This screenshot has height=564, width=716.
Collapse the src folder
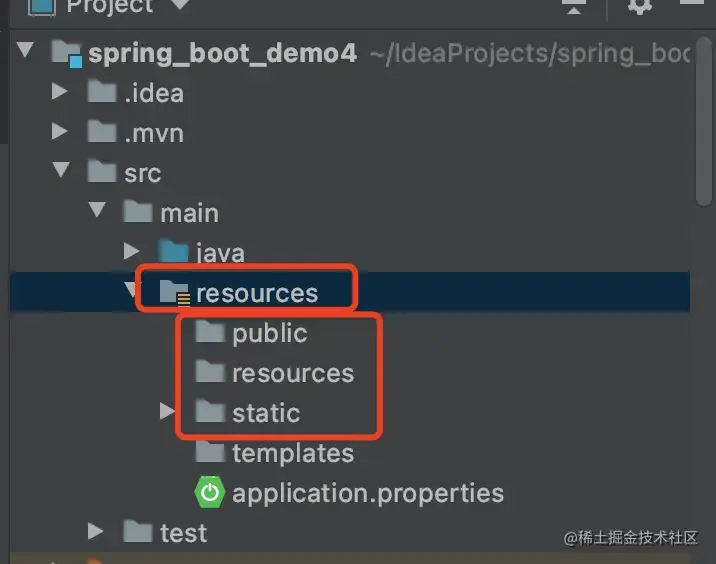click(x=61, y=170)
